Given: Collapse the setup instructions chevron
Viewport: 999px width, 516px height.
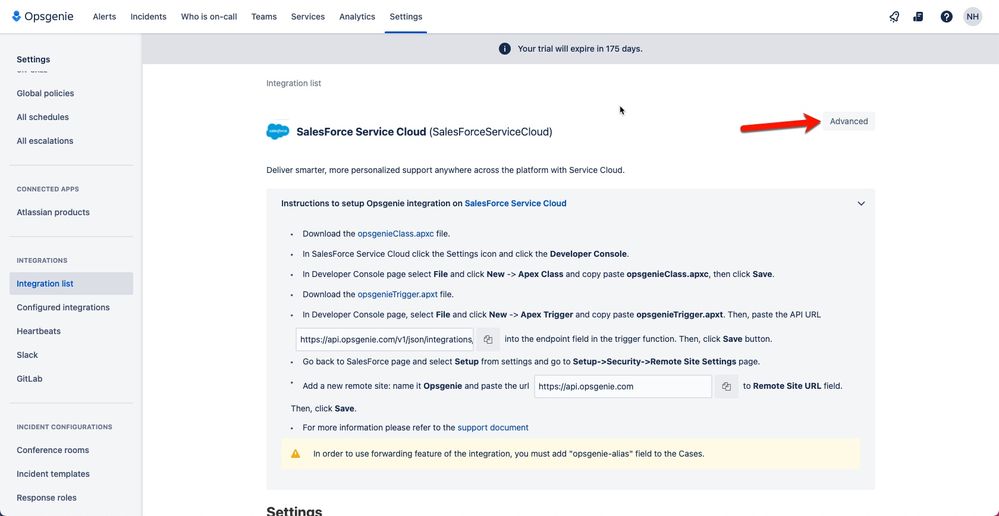Looking at the screenshot, I should [861, 203].
